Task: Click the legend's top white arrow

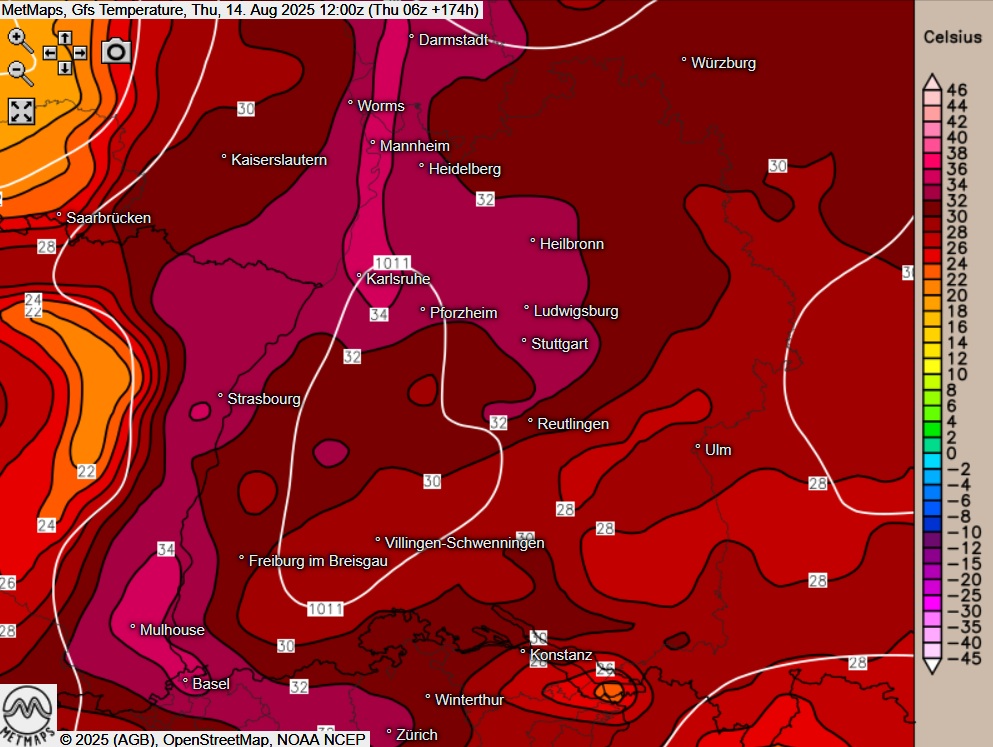Action: (x=930, y=80)
